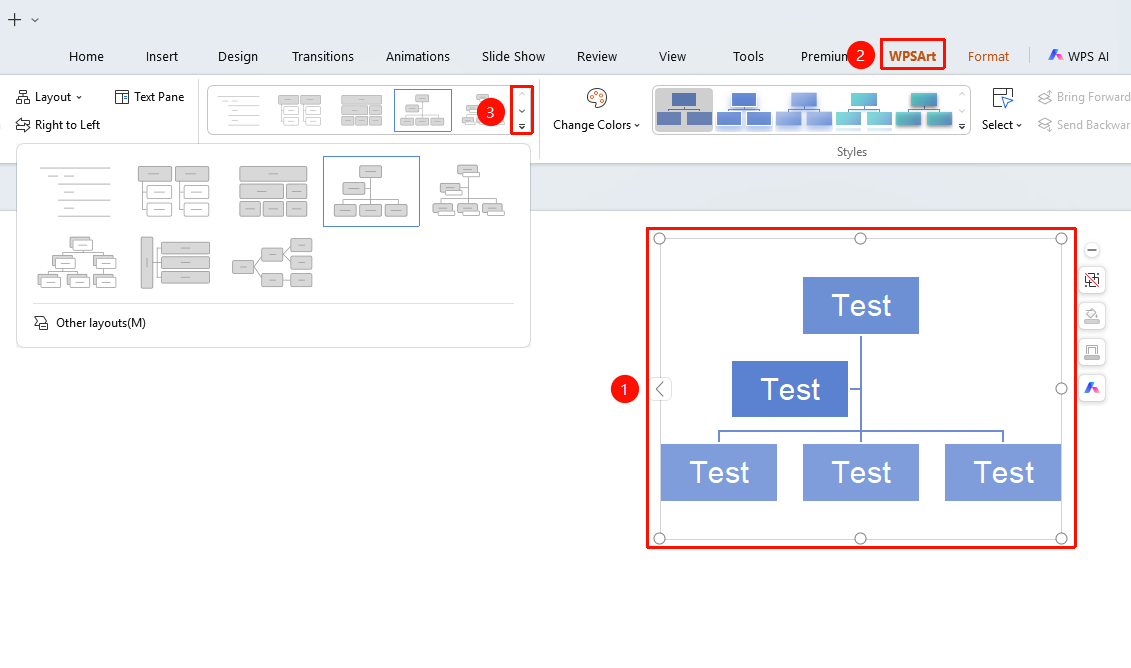This screenshot has height=668, width=1131.
Task: Select the WPSArt tab
Action: [x=912, y=56]
